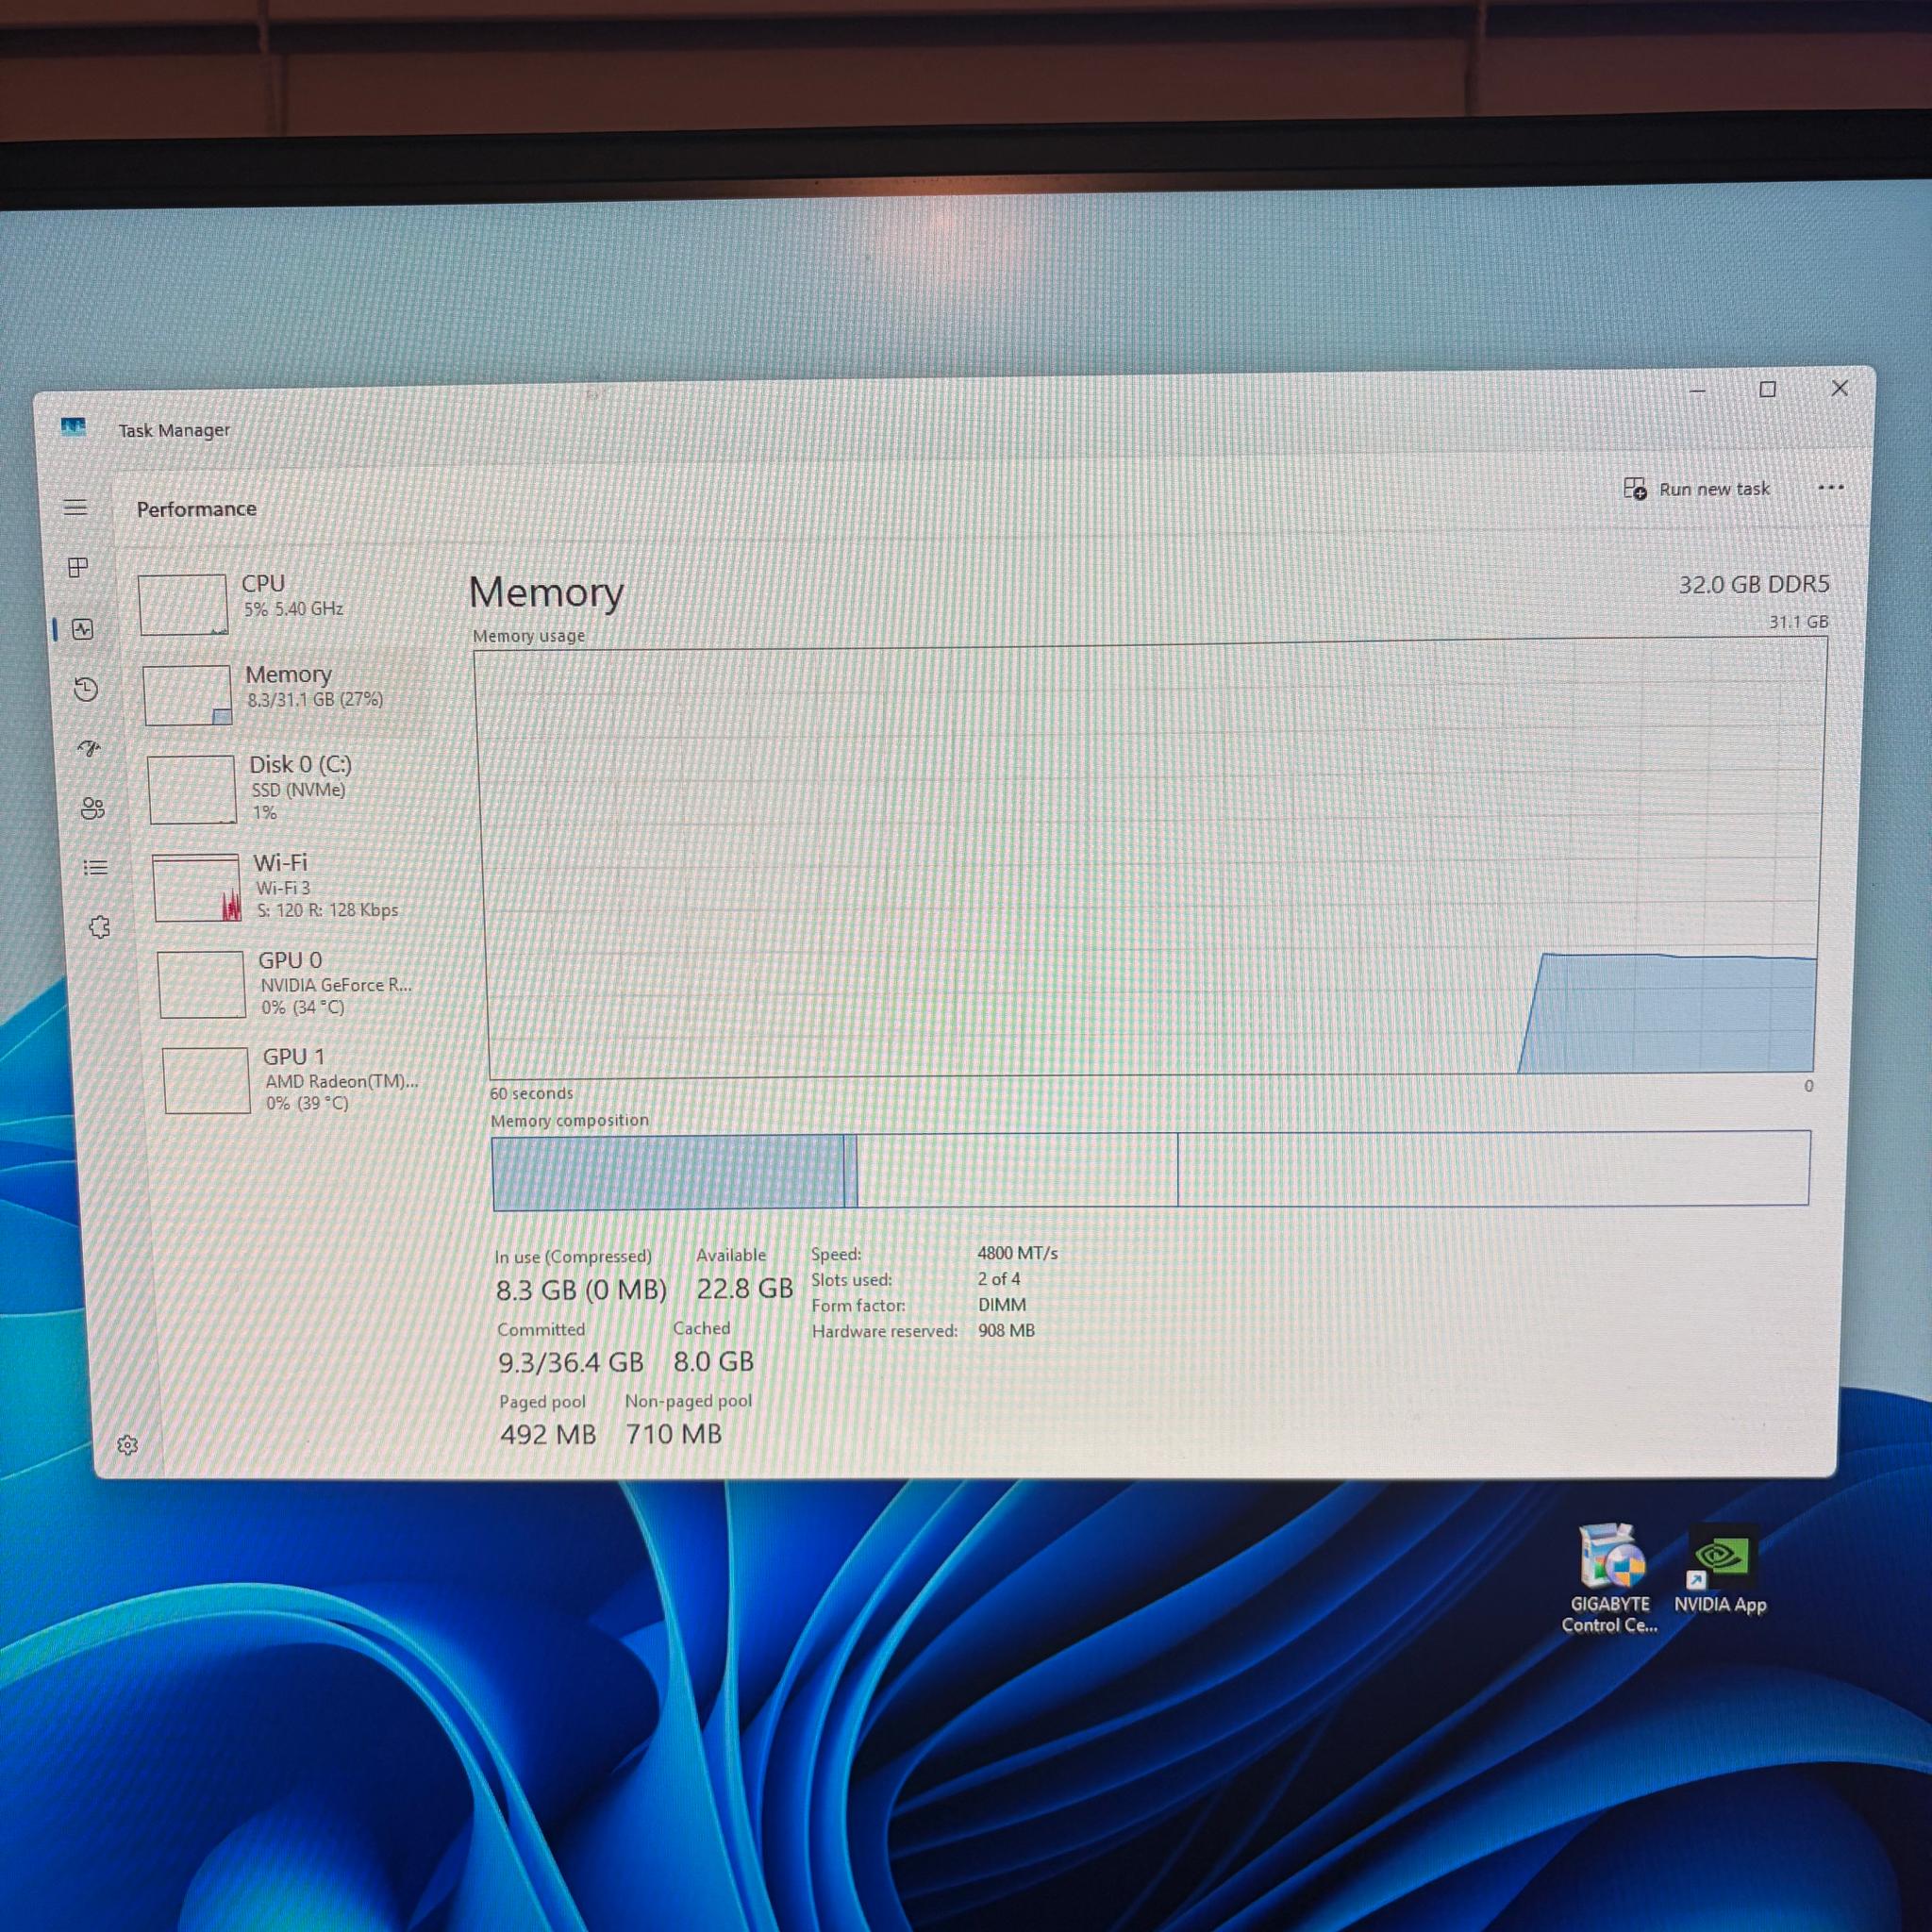
Task: Open the Services page icon
Action: [100, 927]
